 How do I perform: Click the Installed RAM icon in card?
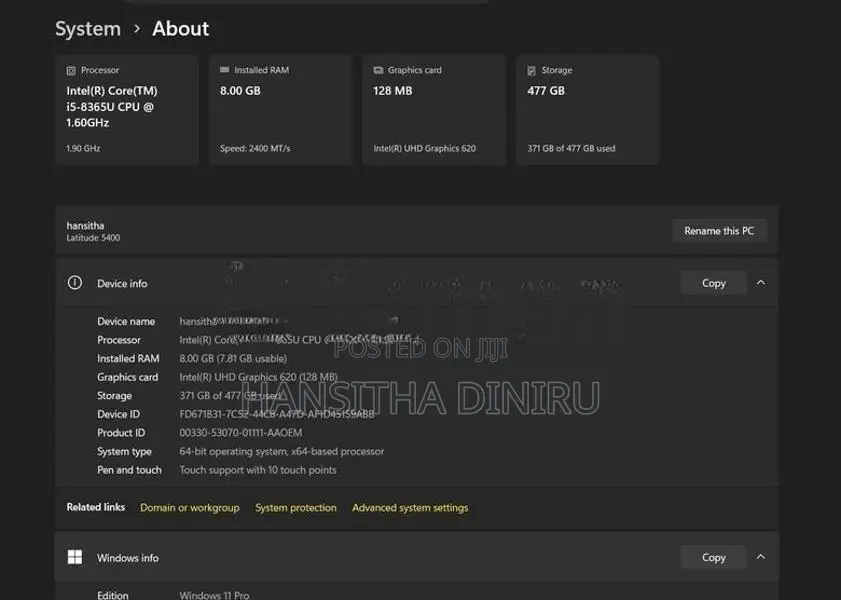point(225,70)
